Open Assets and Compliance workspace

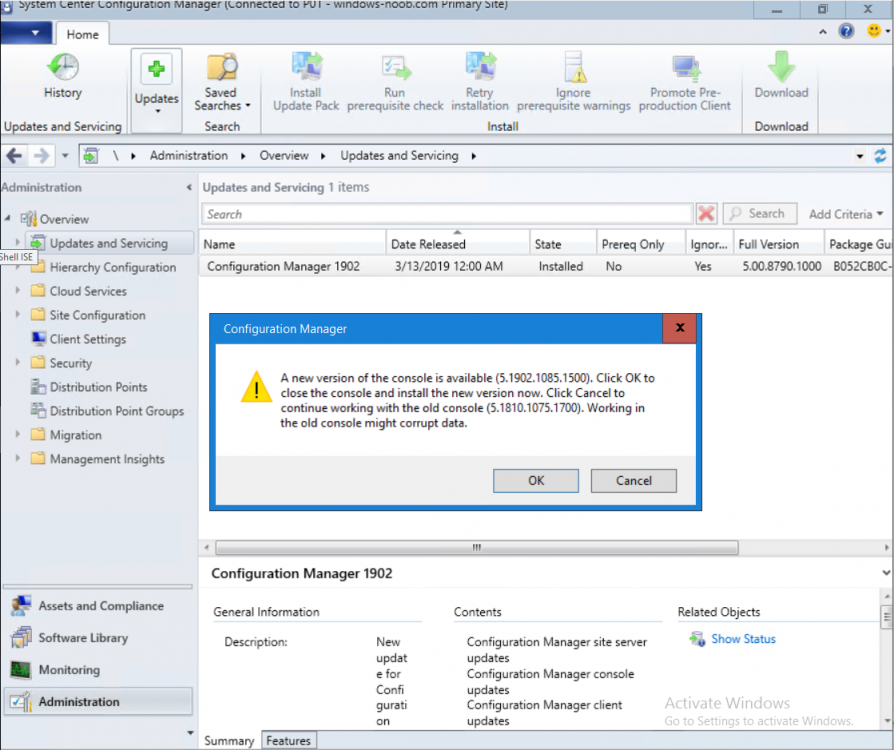pyautogui.click(x=98, y=606)
